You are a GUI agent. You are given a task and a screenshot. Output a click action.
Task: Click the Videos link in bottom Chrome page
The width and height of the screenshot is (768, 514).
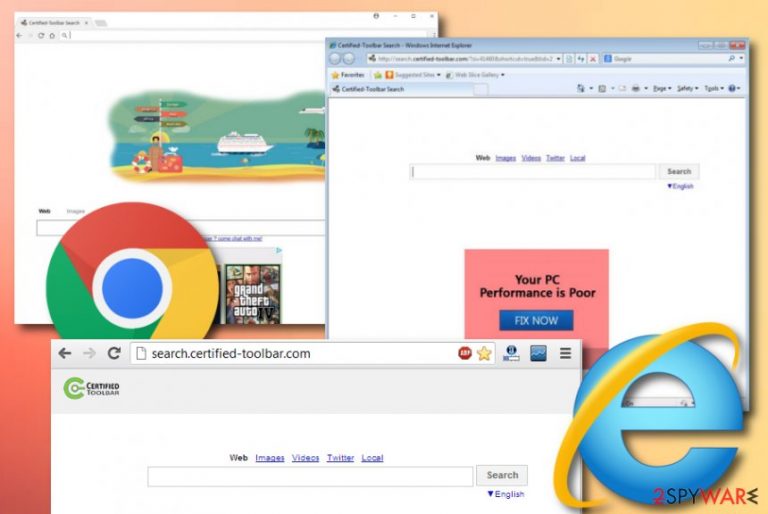click(306, 458)
